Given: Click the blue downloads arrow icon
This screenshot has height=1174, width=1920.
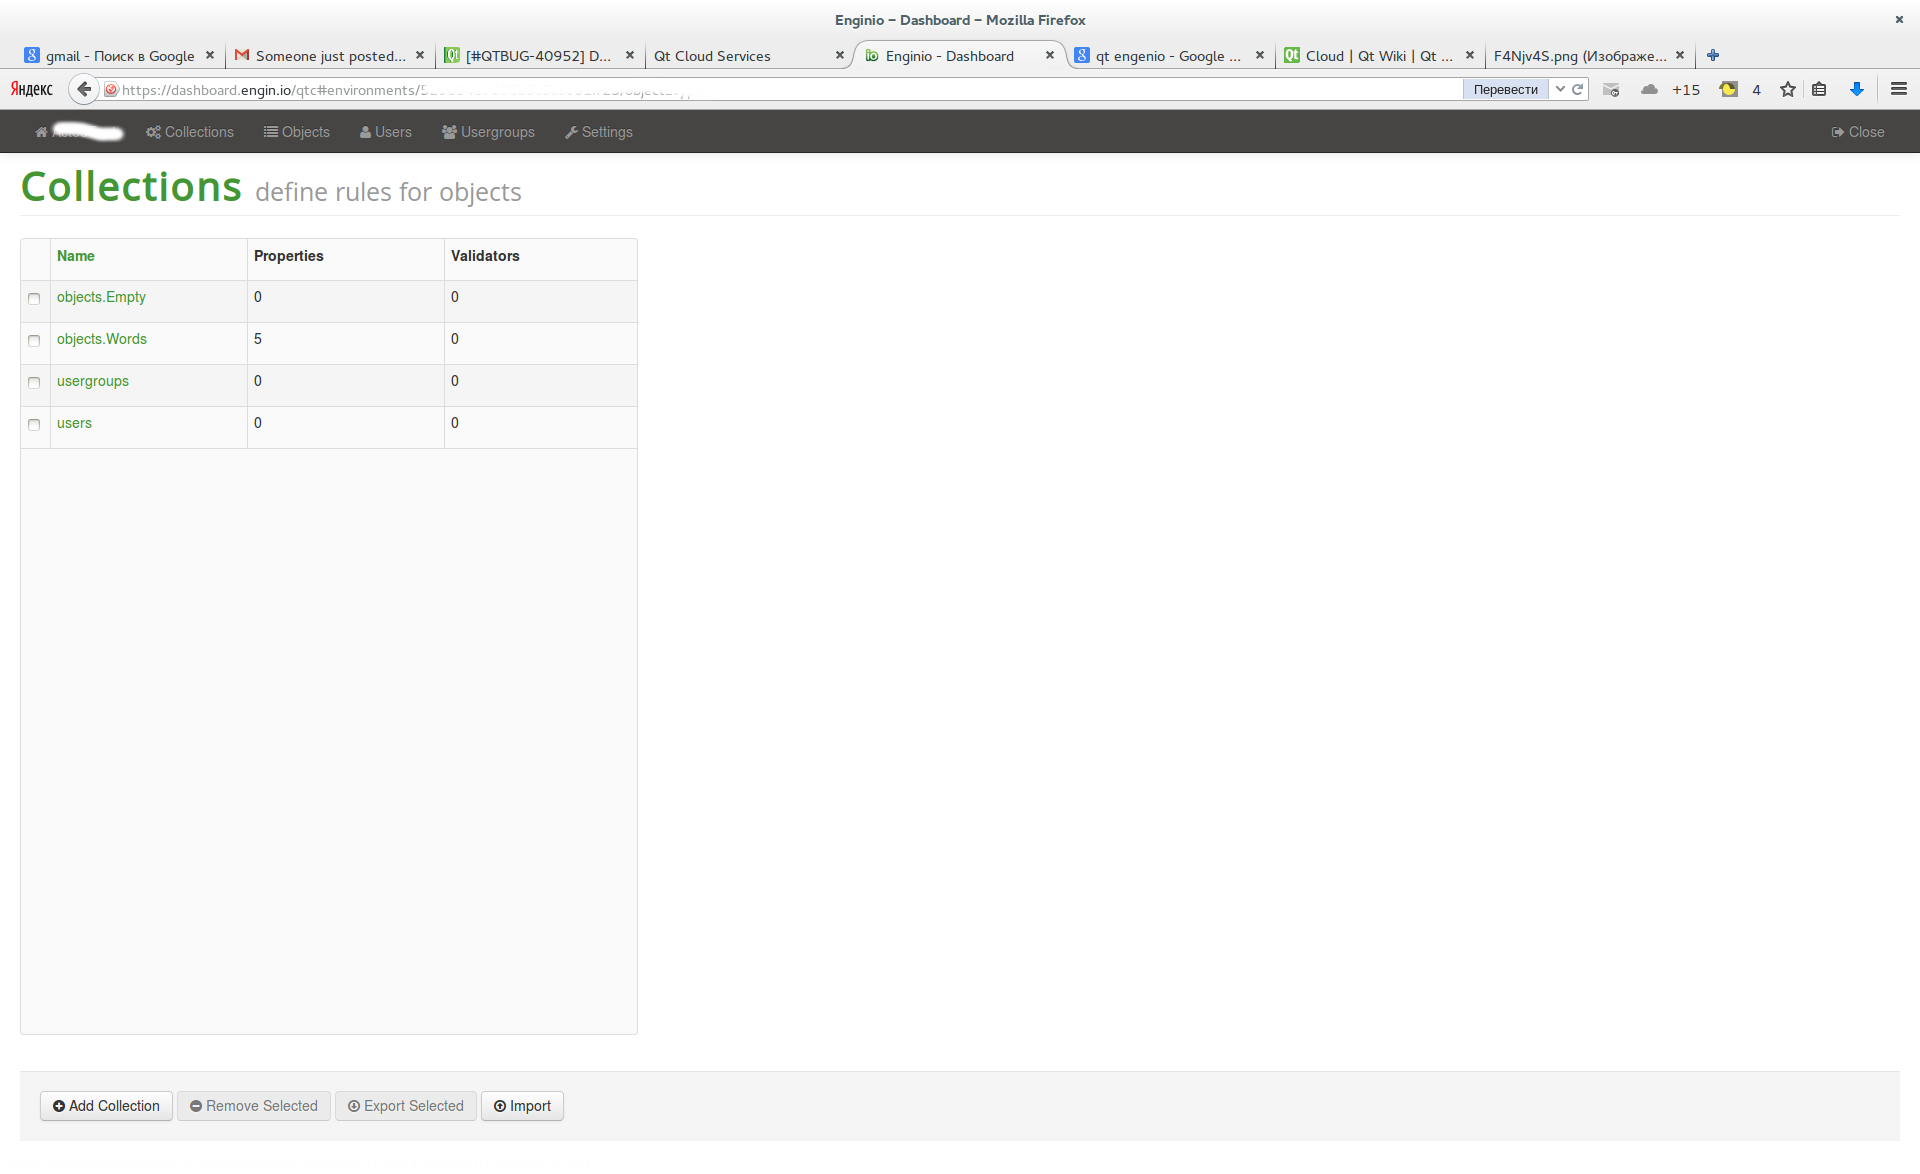Looking at the screenshot, I should 1857,90.
